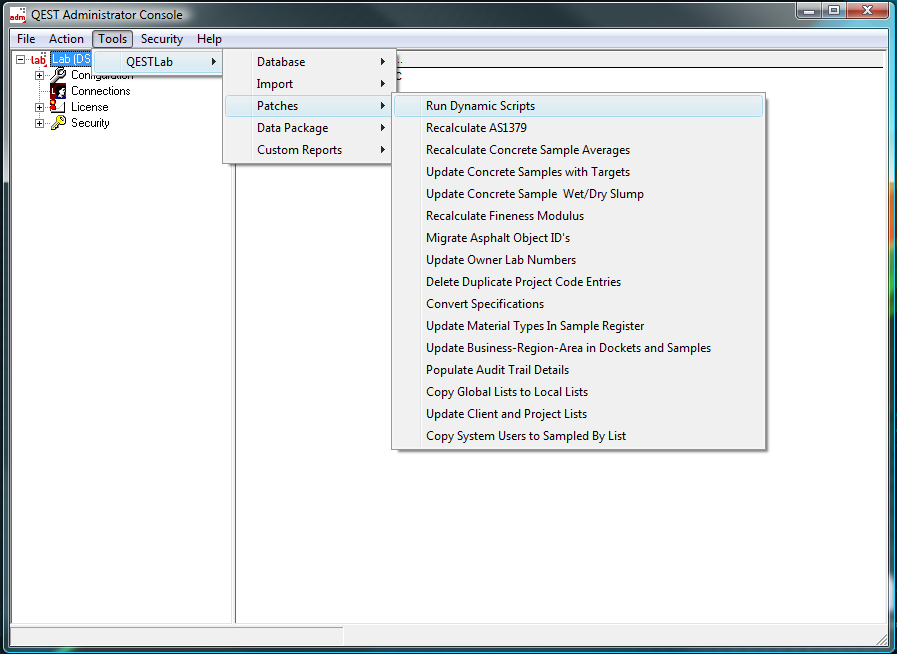Click the Security key icon
The height and width of the screenshot is (654, 897).
click(x=58, y=123)
